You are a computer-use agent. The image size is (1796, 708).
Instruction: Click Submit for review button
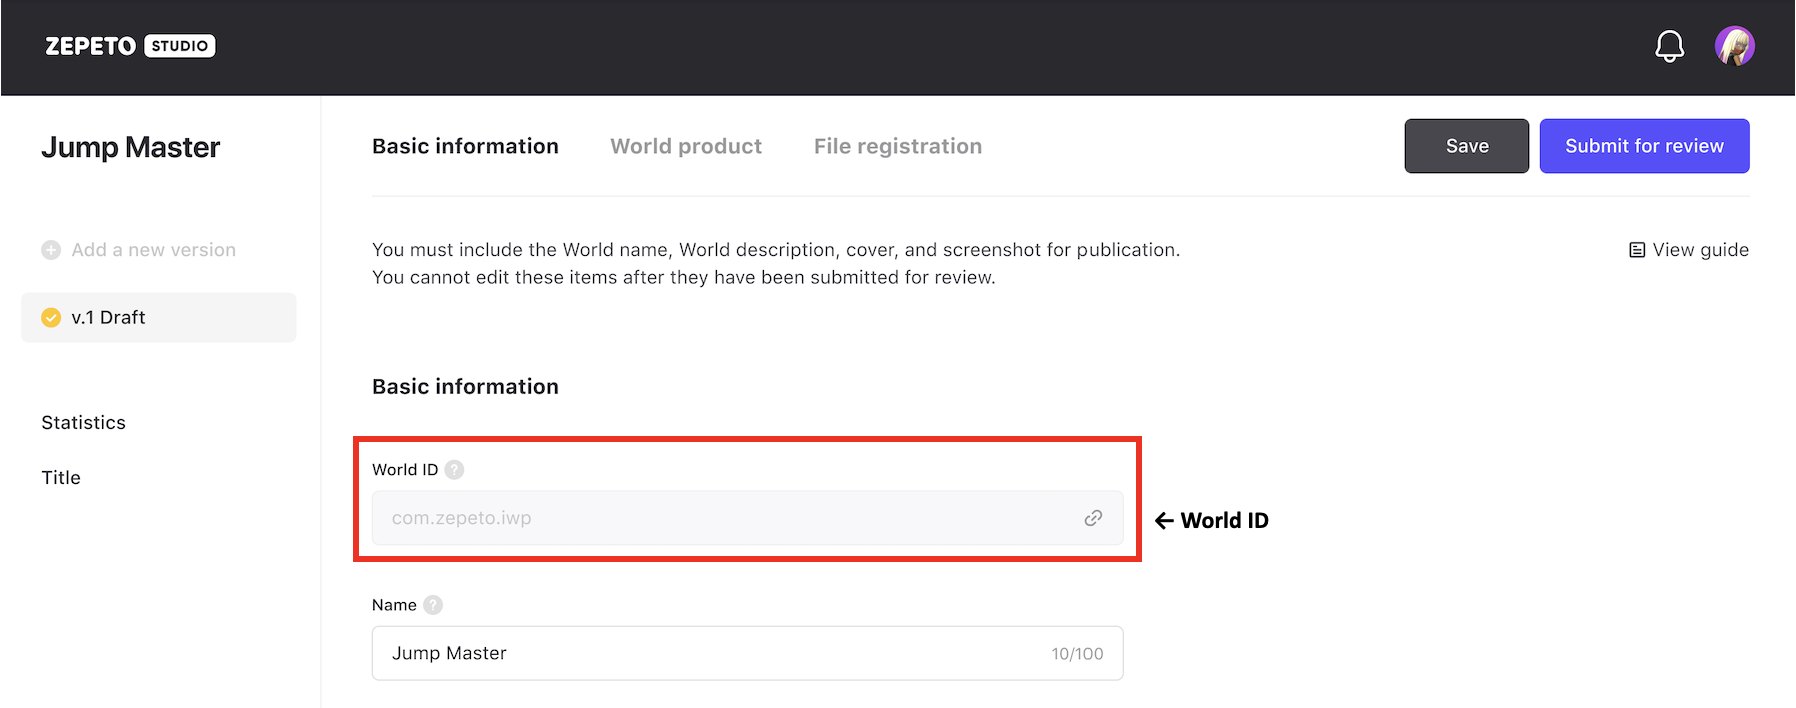point(1644,146)
